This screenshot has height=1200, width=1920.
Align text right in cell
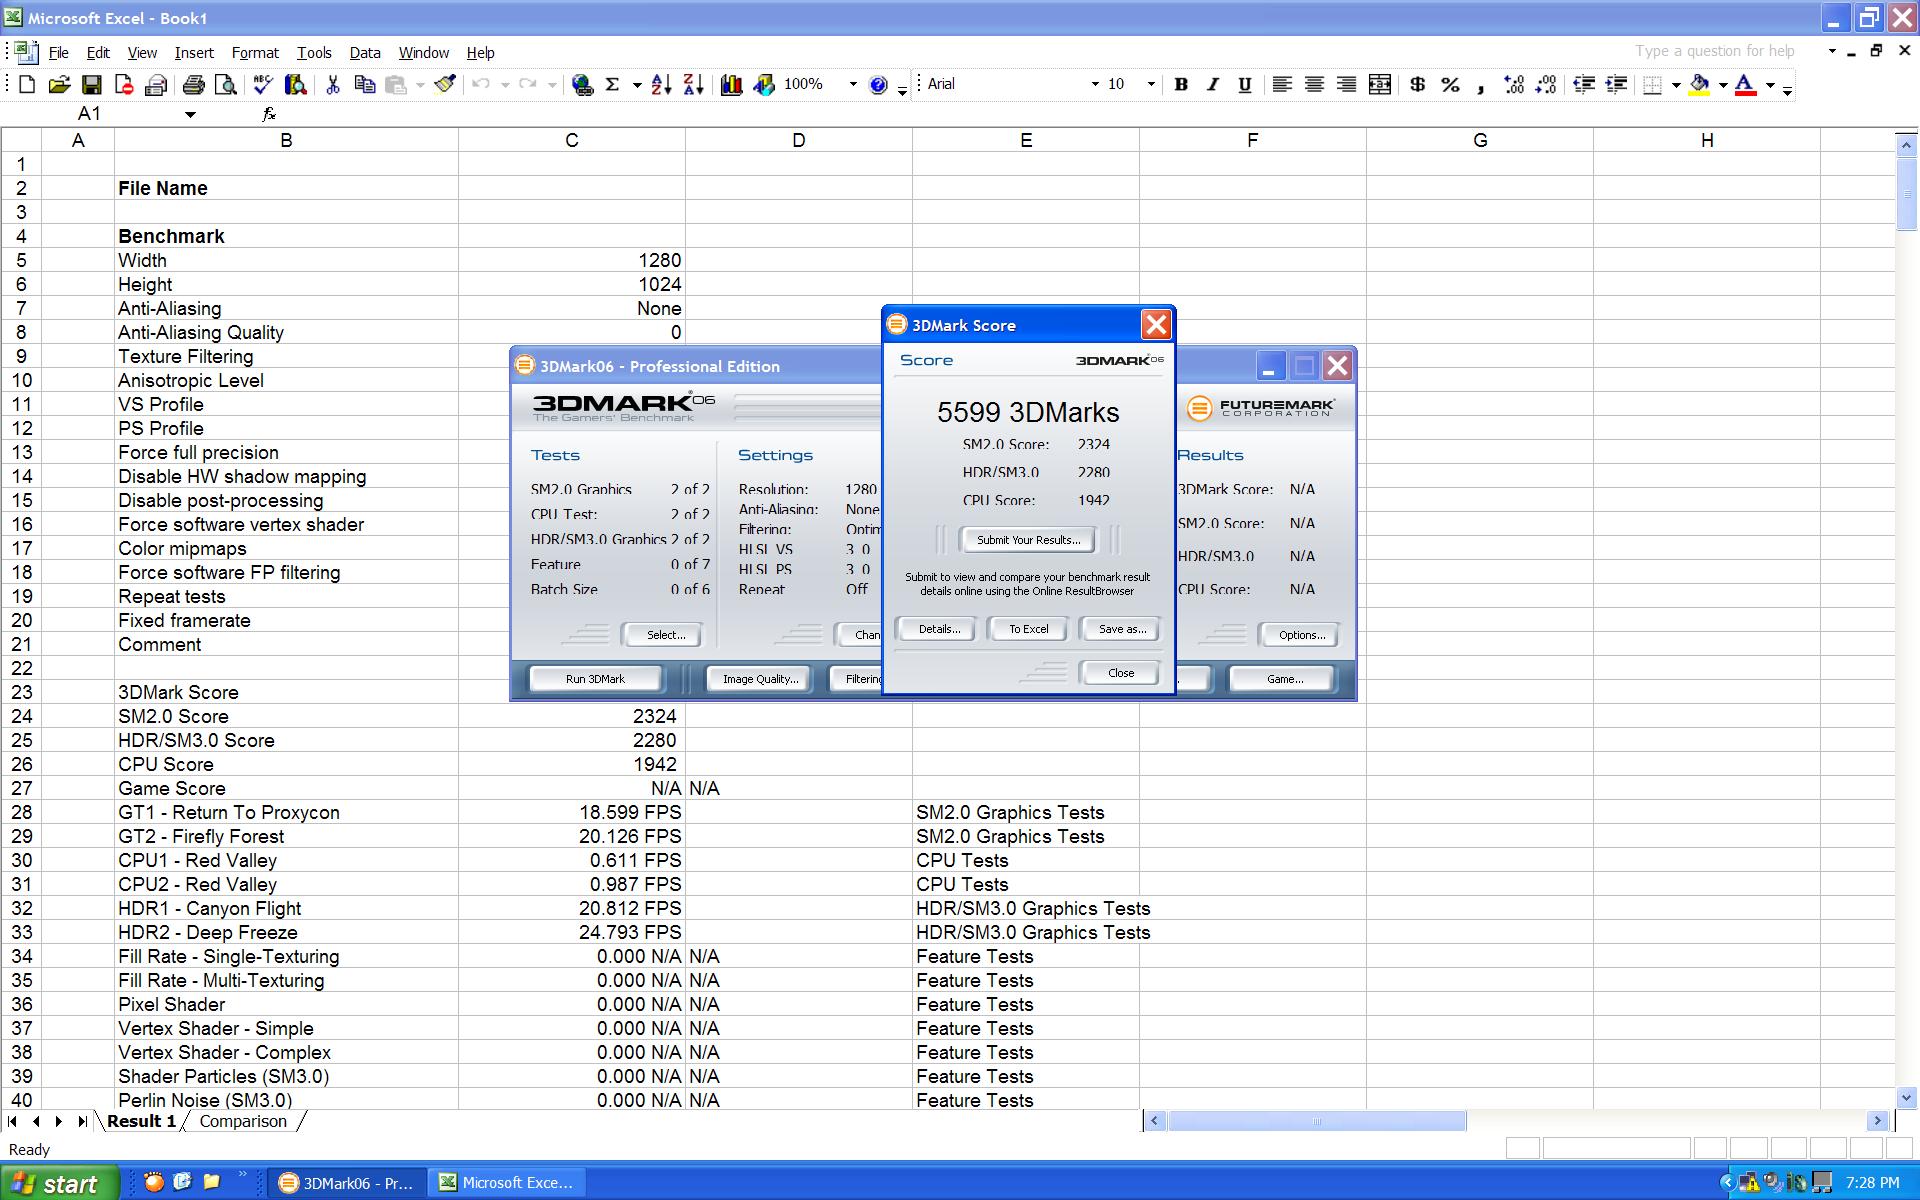(1347, 85)
